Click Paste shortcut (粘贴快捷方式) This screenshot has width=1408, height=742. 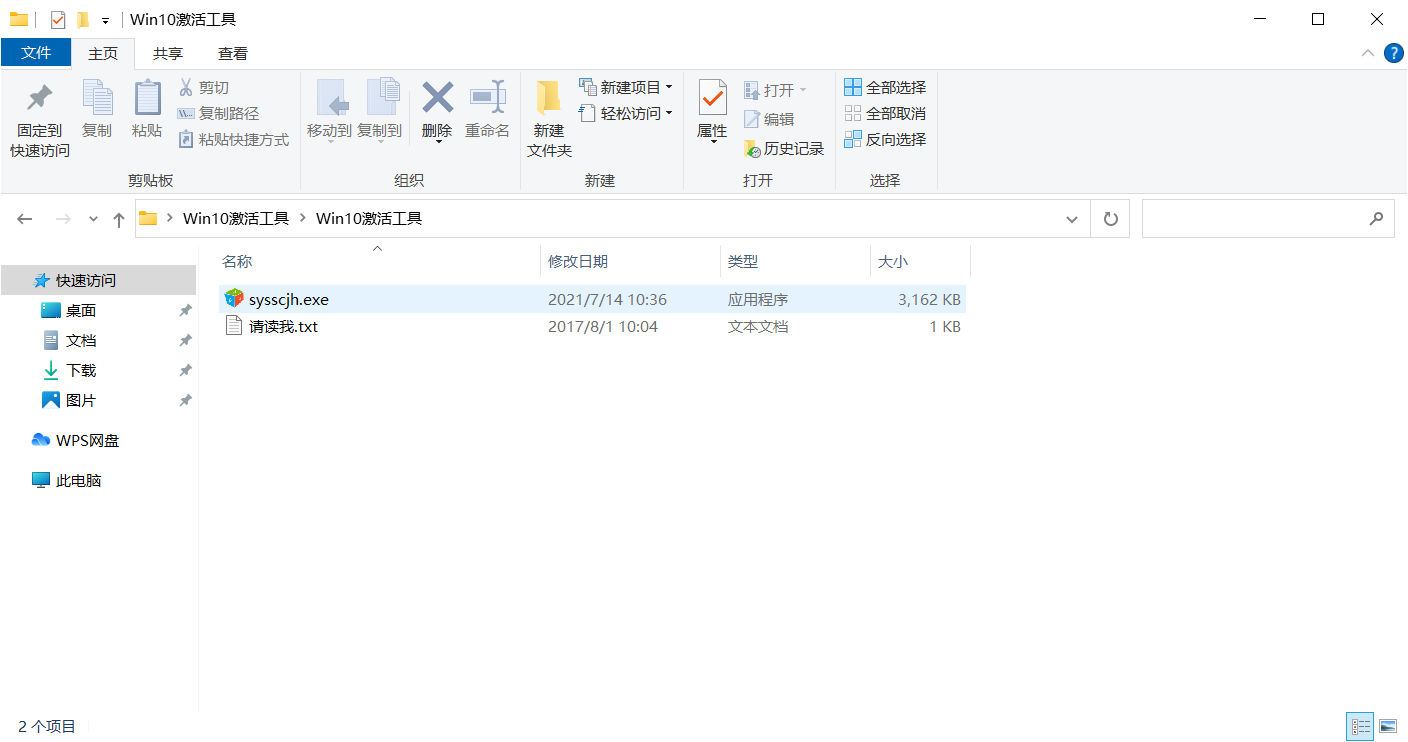[x=233, y=140]
